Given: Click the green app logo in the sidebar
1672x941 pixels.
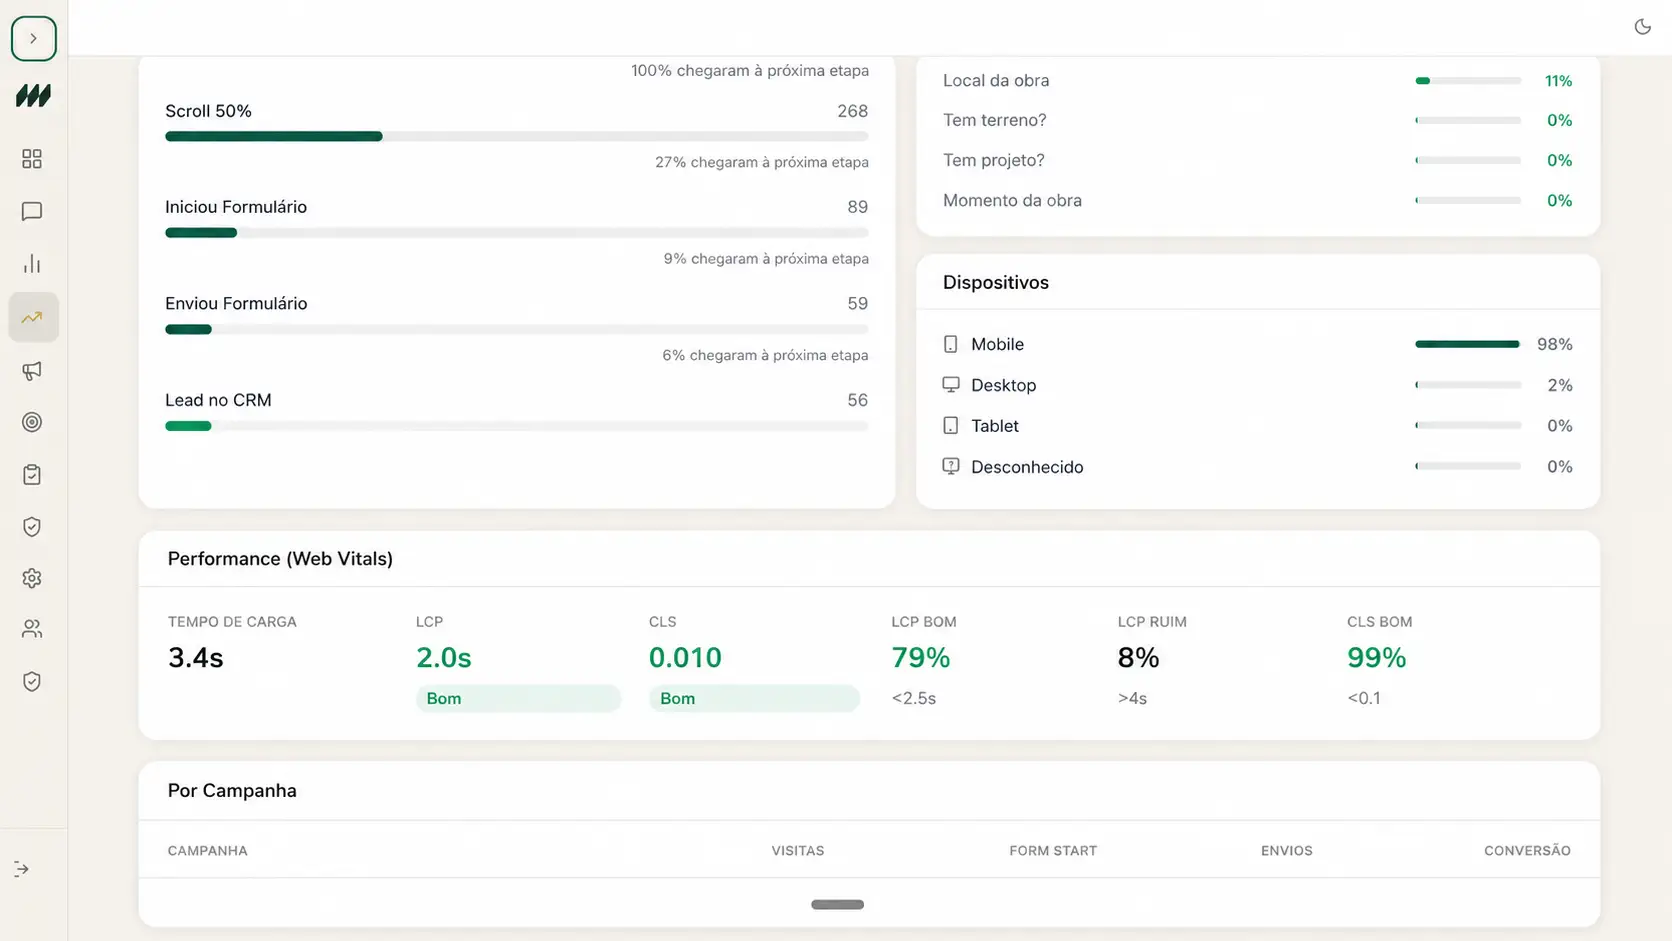Looking at the screenshot, I should click(x=33, y=95).
